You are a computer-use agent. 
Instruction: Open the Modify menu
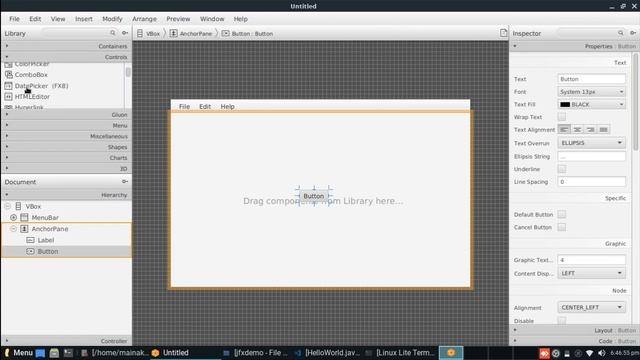112,19
